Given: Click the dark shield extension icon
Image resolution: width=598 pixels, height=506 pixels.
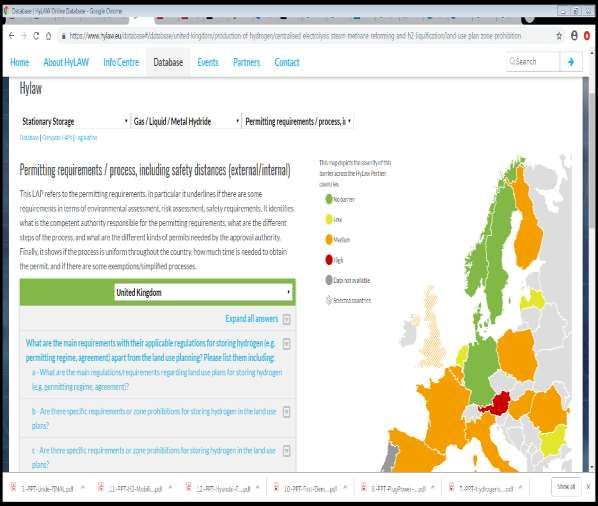Looking at the screenshot, I should pos(574,35).
